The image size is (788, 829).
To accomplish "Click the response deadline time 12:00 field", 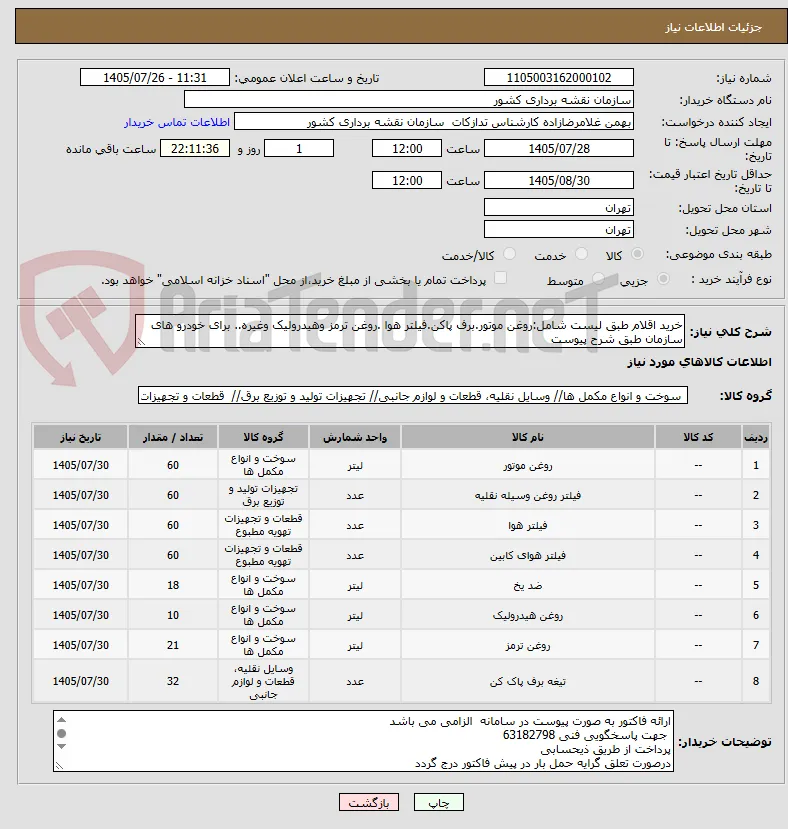I will click(407, 149).
